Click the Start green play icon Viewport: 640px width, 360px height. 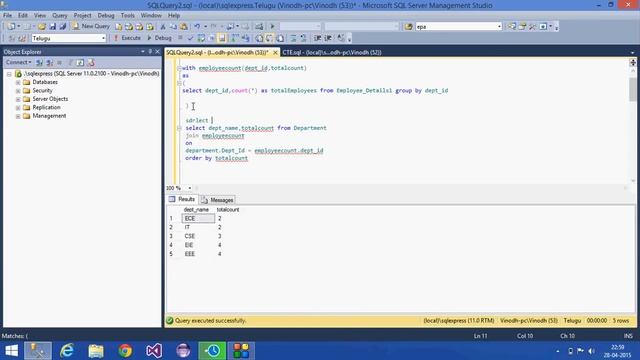[272, 27]
